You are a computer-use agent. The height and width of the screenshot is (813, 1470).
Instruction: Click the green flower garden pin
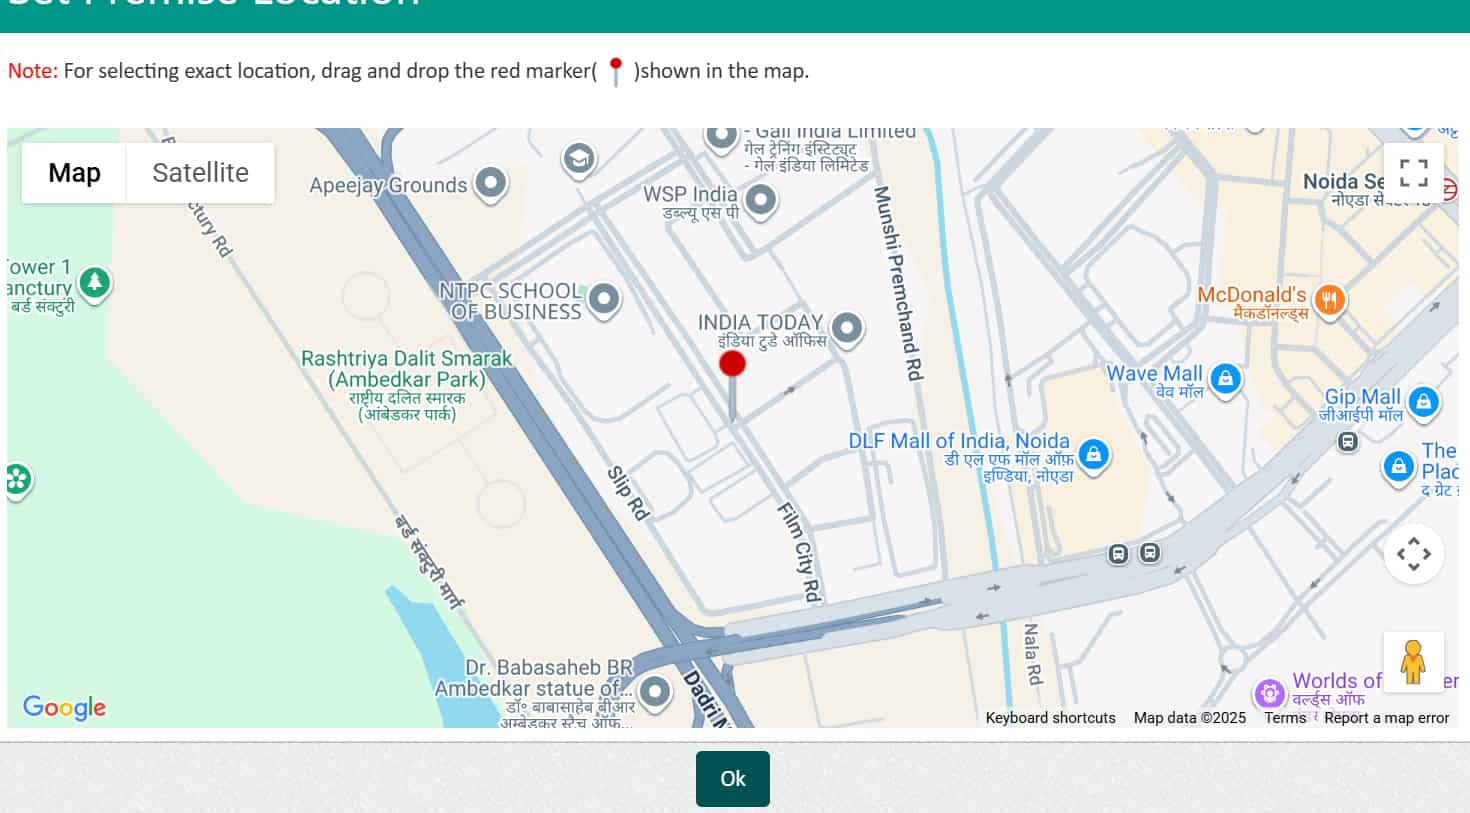click(x=18, y=480)
